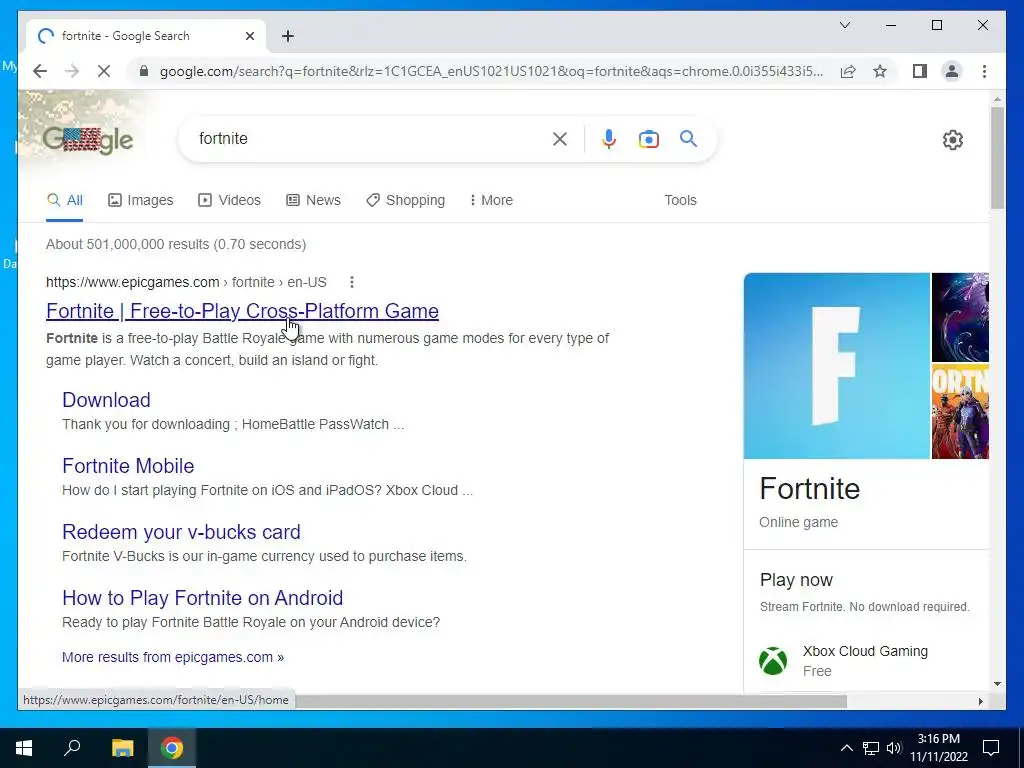Image resolution: width=1024 pixels, height=768 pixels.
Task: Switch to Images results
Action: [140, 200]
